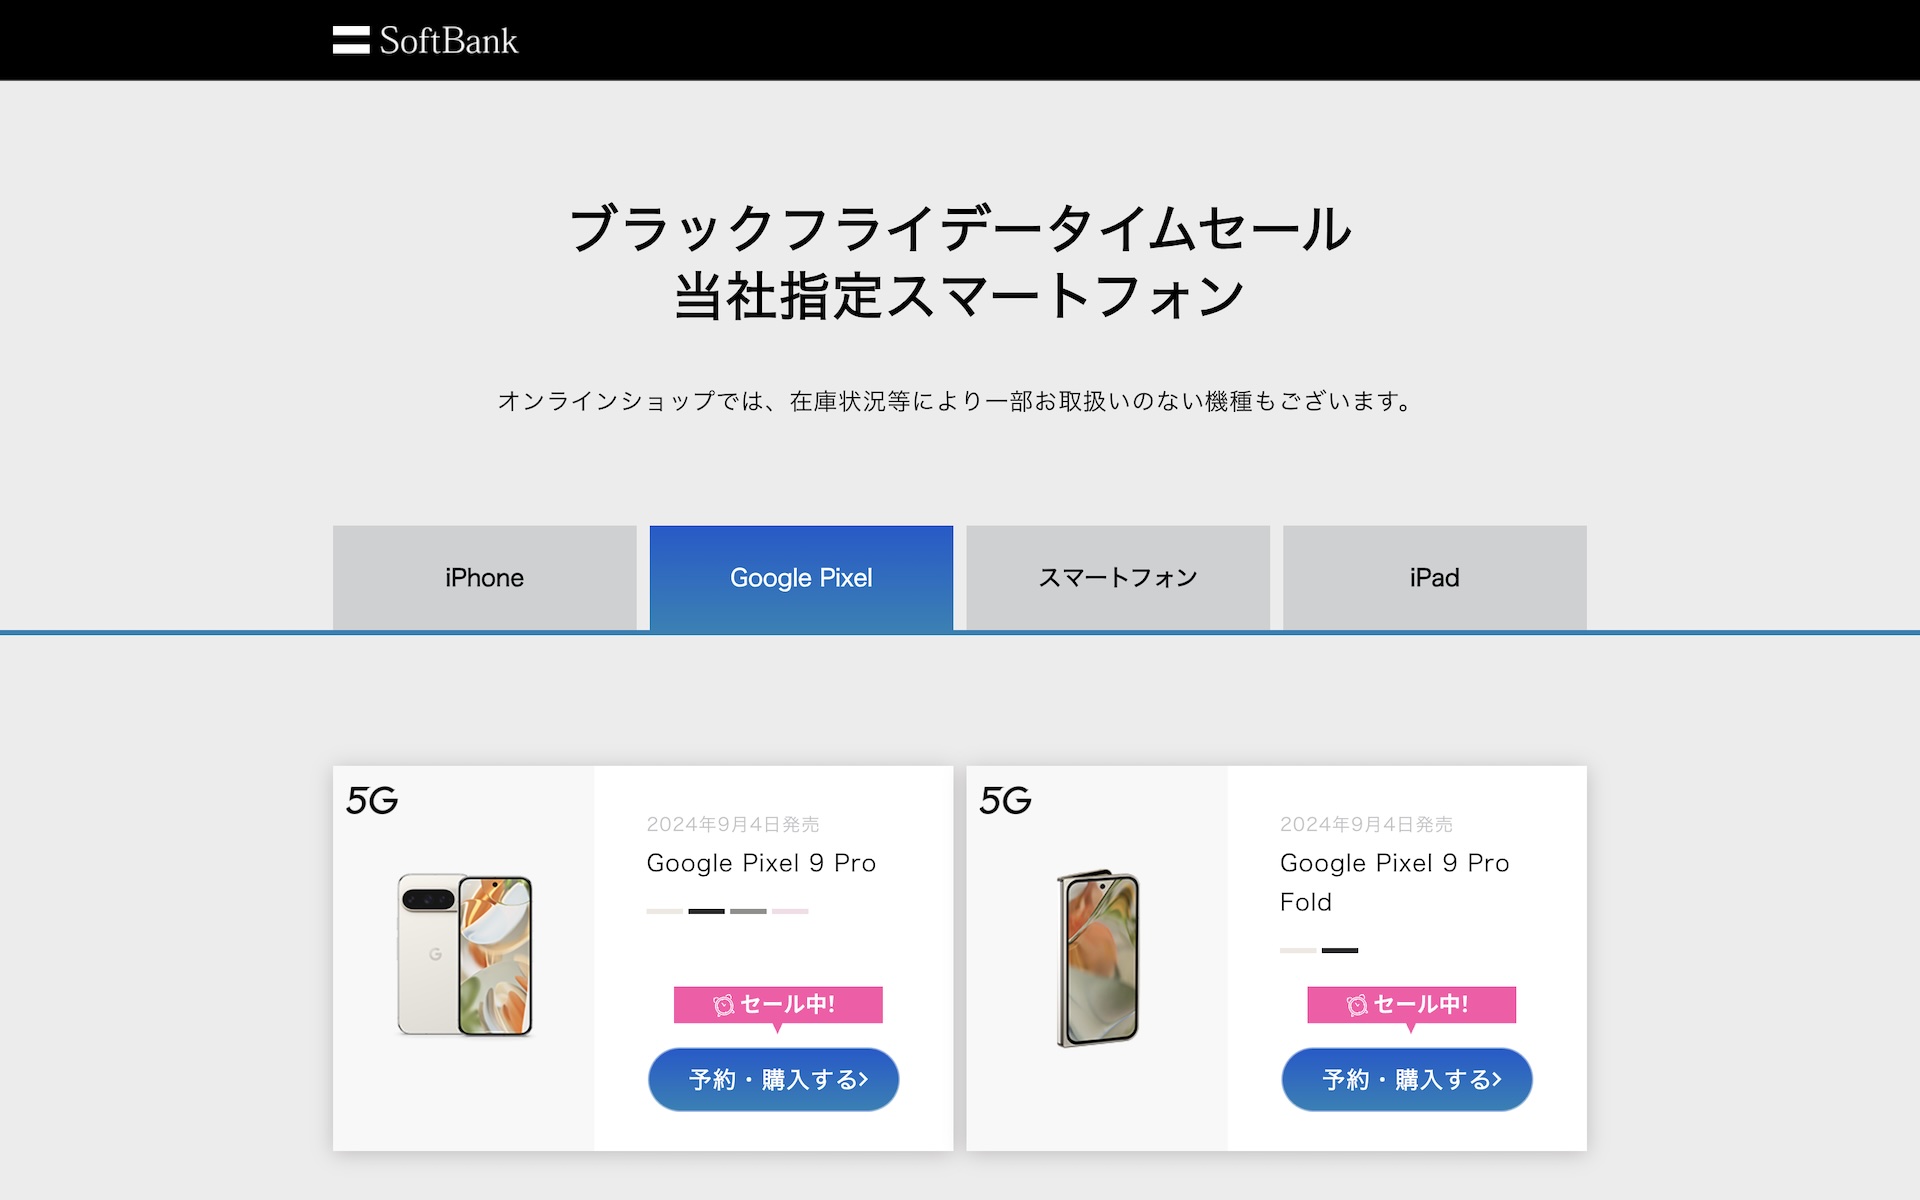
Task: Switch to the スマートフォン tab
Action: 1118,578
